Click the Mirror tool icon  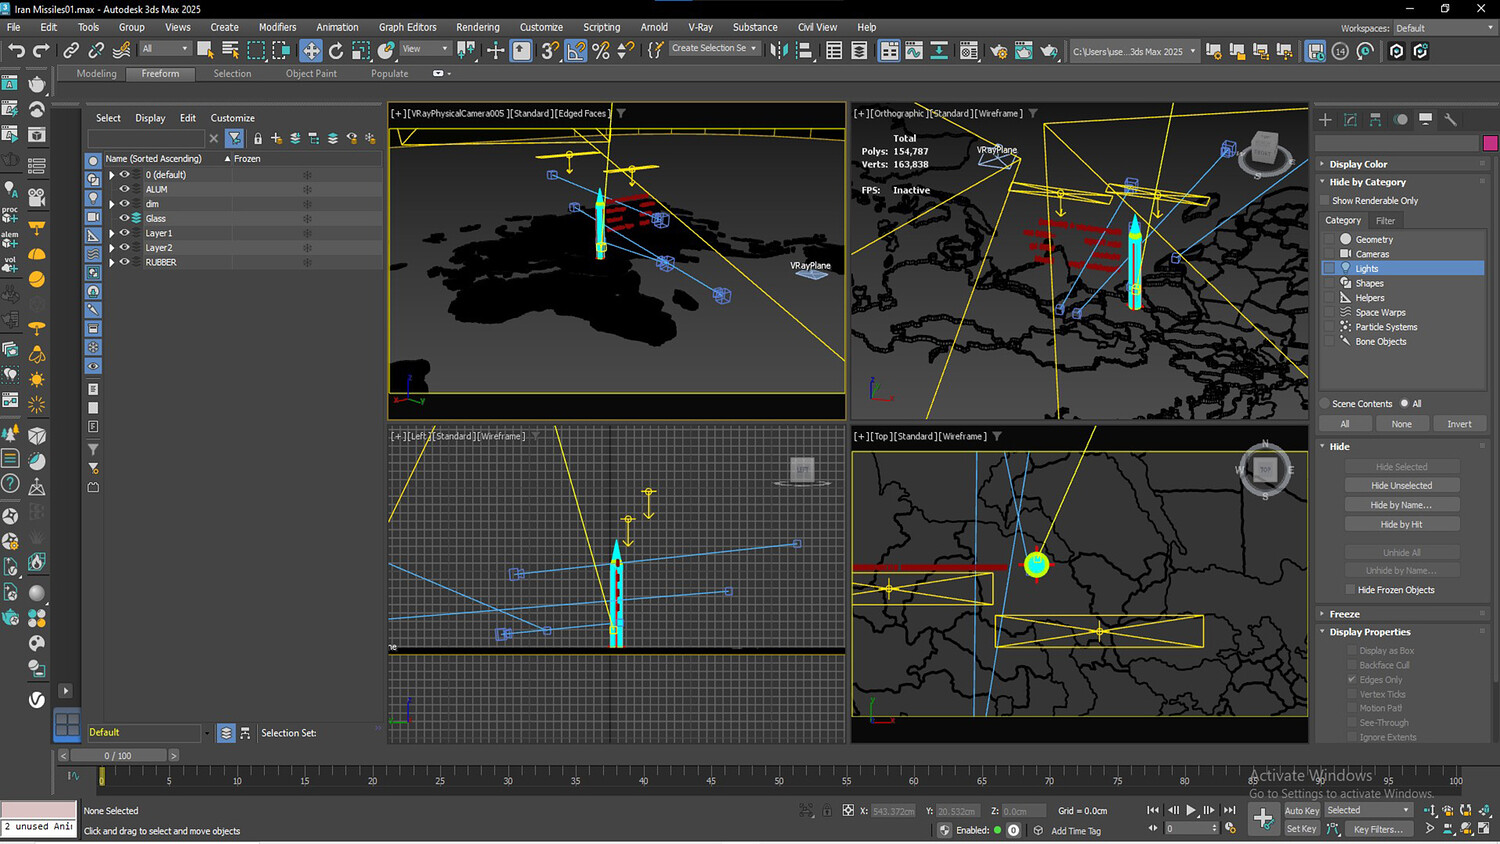pyautogui.click(x=778, y=50)
